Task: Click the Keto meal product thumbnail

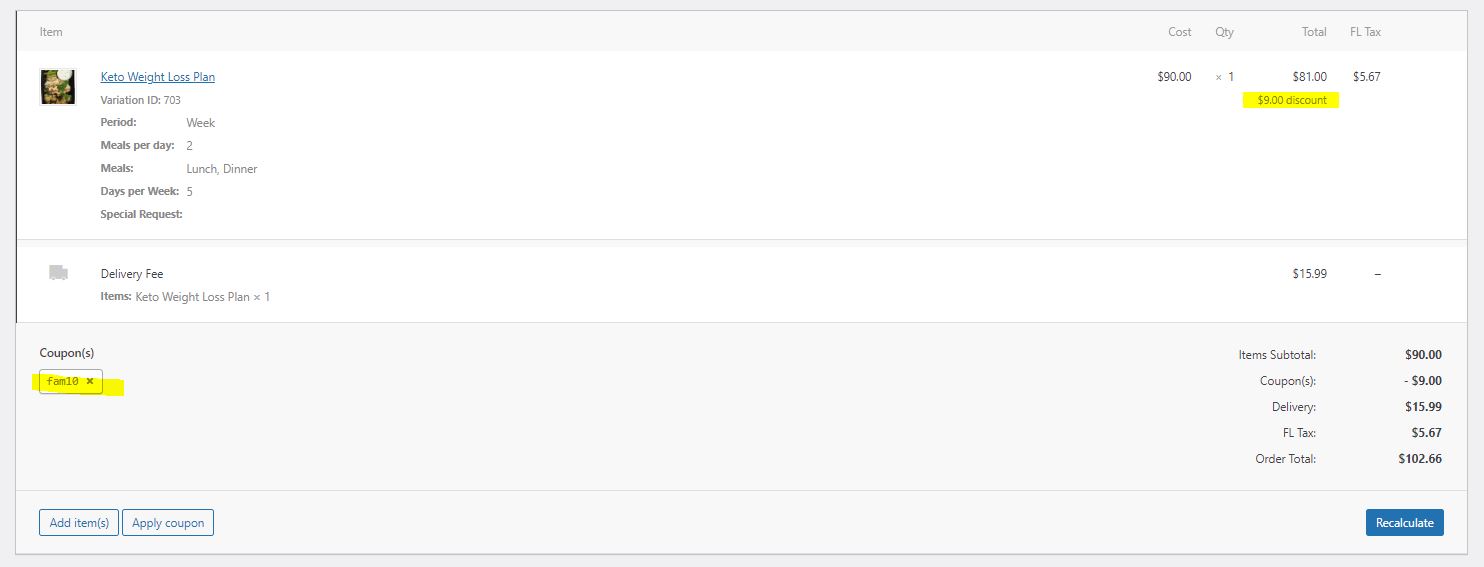Action: pyautogui.click(x=58, y=87)
